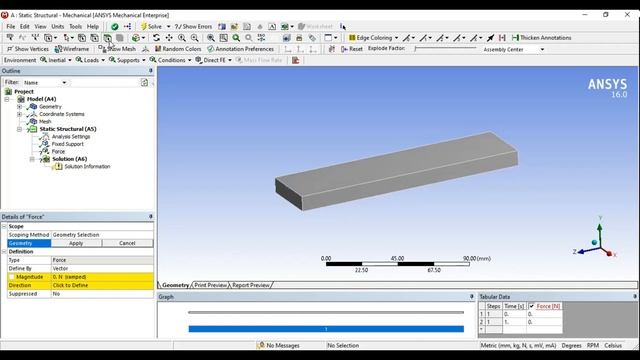Viewport: 640px width, 360px height.
Task: Choose the Face selection filter
Action: [107, 38]
